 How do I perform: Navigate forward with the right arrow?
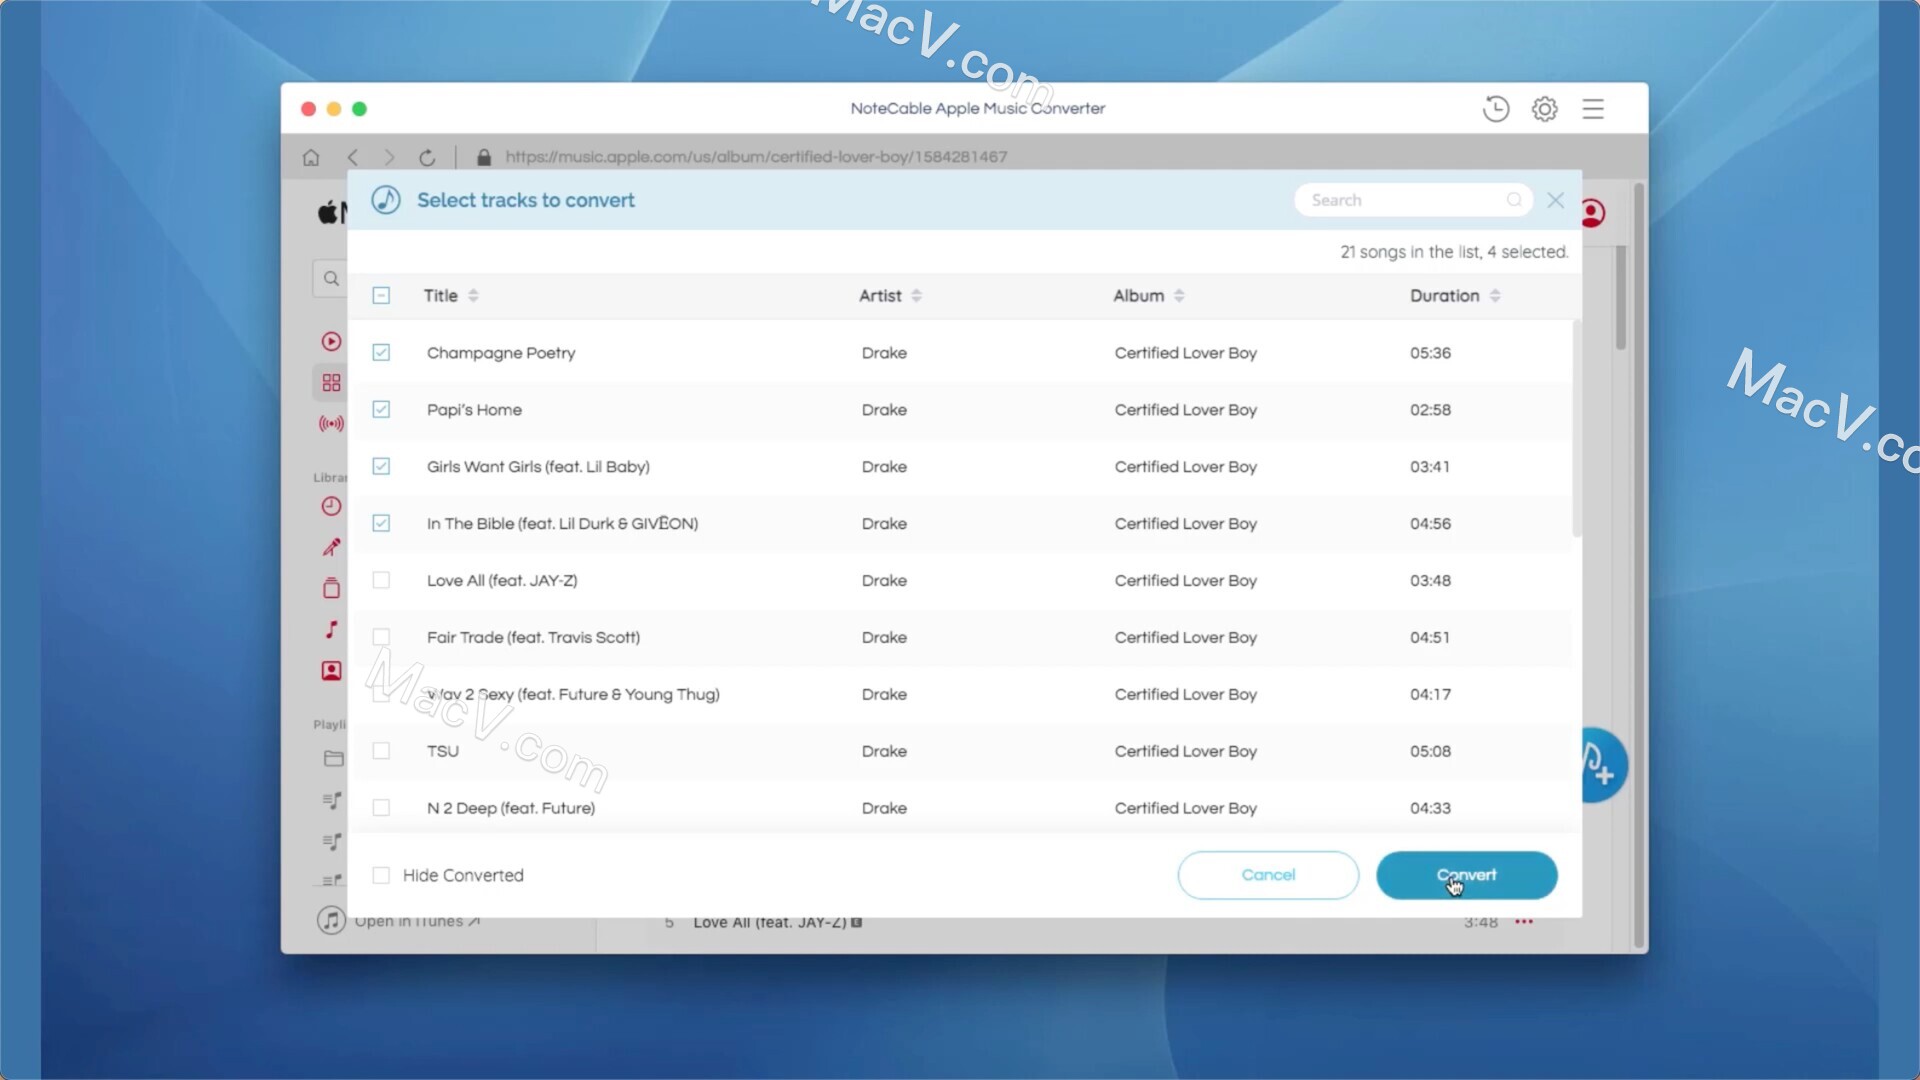pyautogui.click(x=389, y=157)
